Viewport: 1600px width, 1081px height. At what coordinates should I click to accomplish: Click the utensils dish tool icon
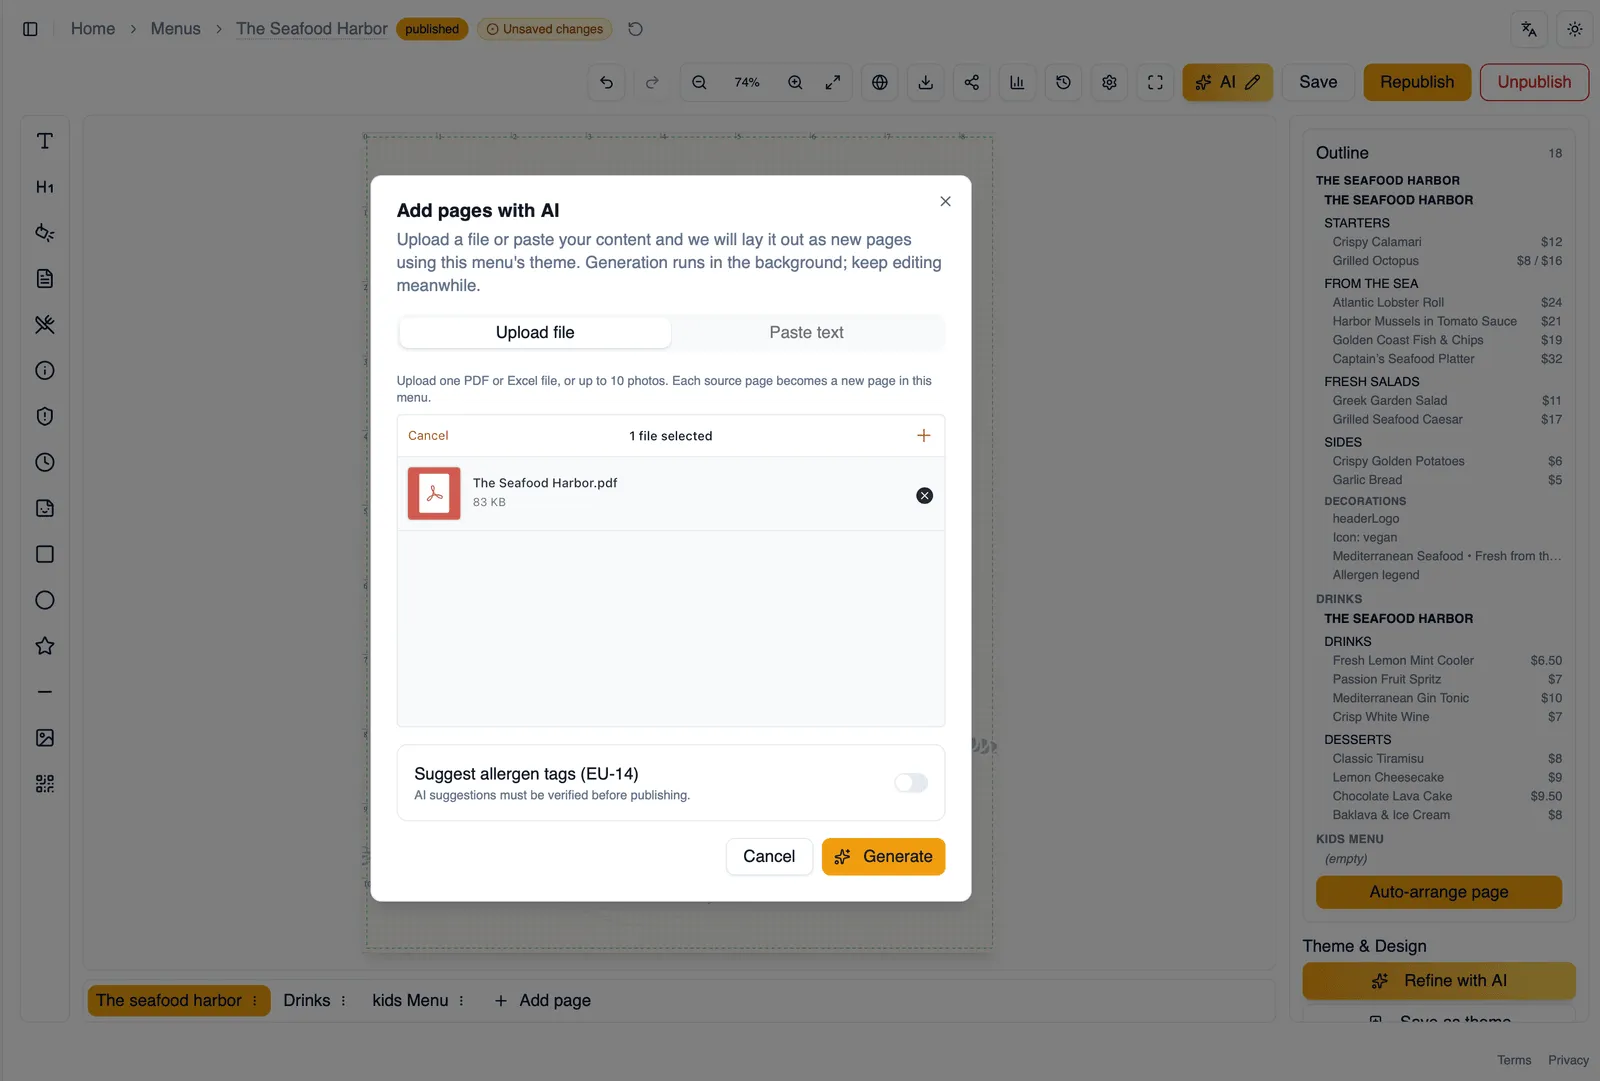click(x=45, y=324)
